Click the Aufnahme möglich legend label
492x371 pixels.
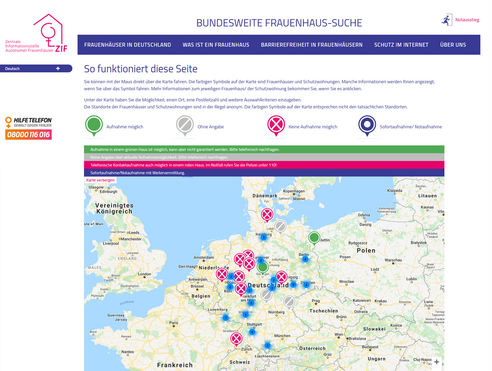pos(125,127)
